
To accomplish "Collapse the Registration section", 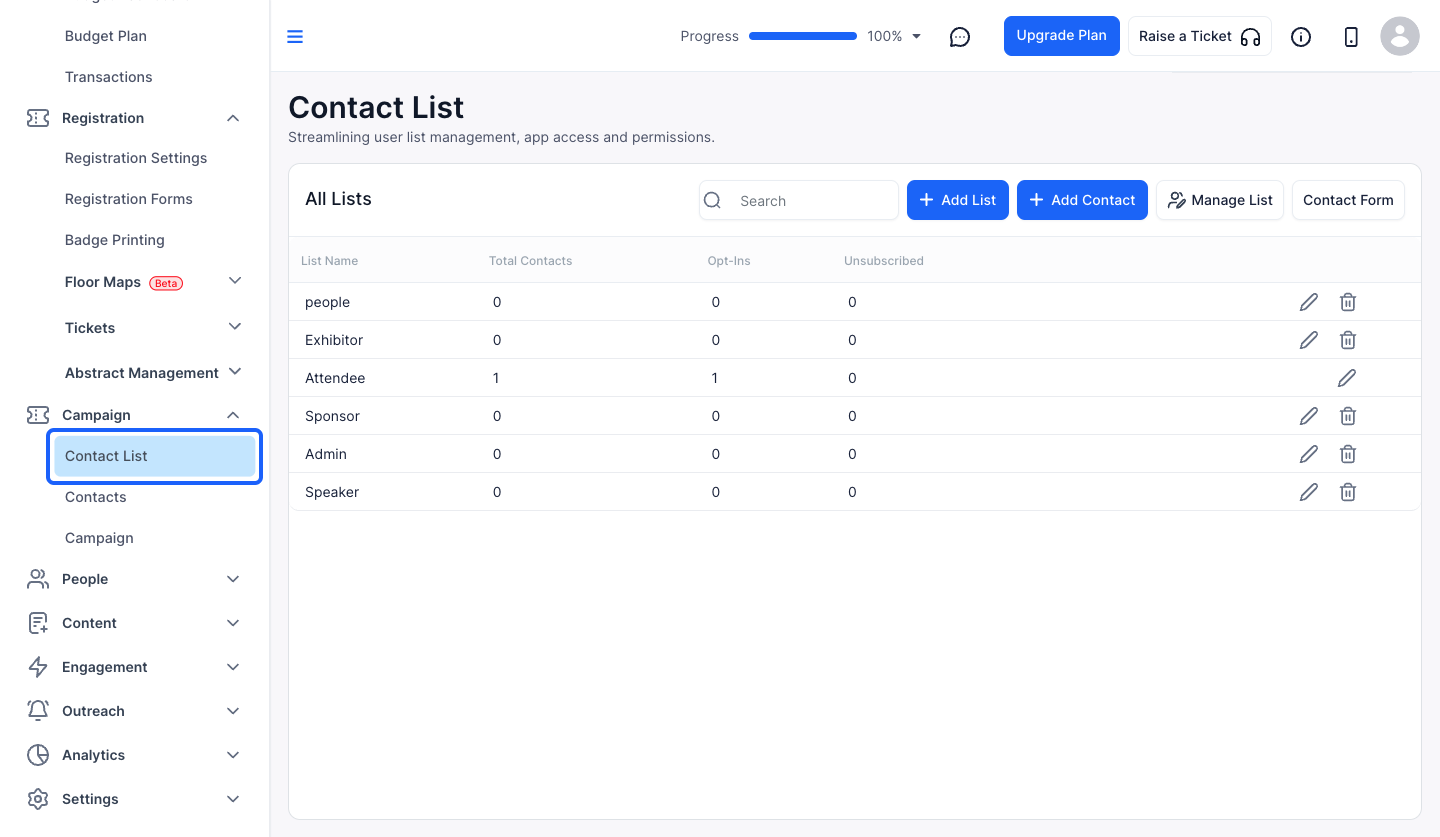I will tap(233, 118).
